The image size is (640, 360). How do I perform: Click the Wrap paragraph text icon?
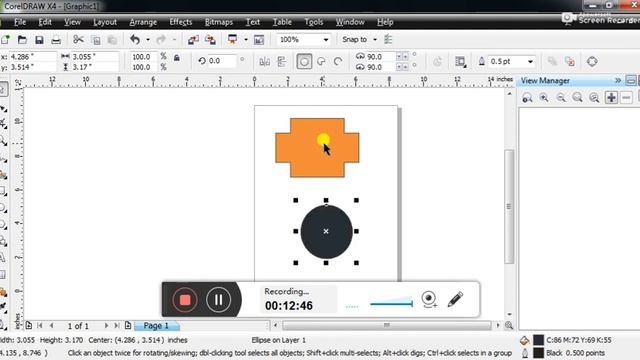[x=460, y=62]
